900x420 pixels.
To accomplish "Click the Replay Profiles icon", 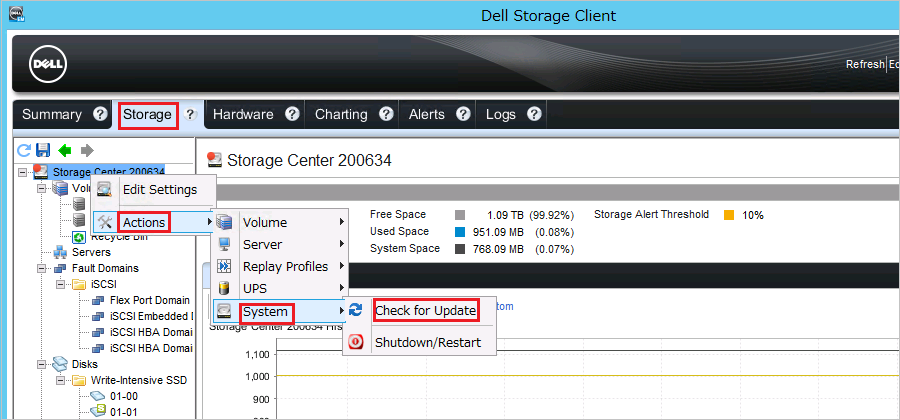I will (224, 266).
